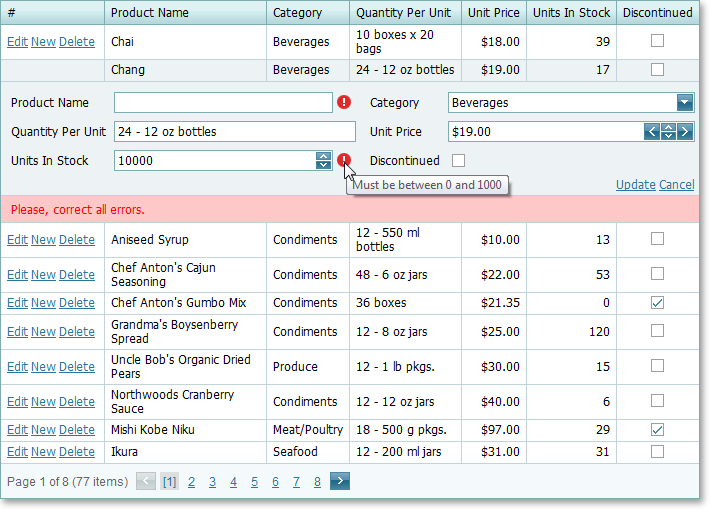Go to page 5 in pager

click(x=254, y=482)
